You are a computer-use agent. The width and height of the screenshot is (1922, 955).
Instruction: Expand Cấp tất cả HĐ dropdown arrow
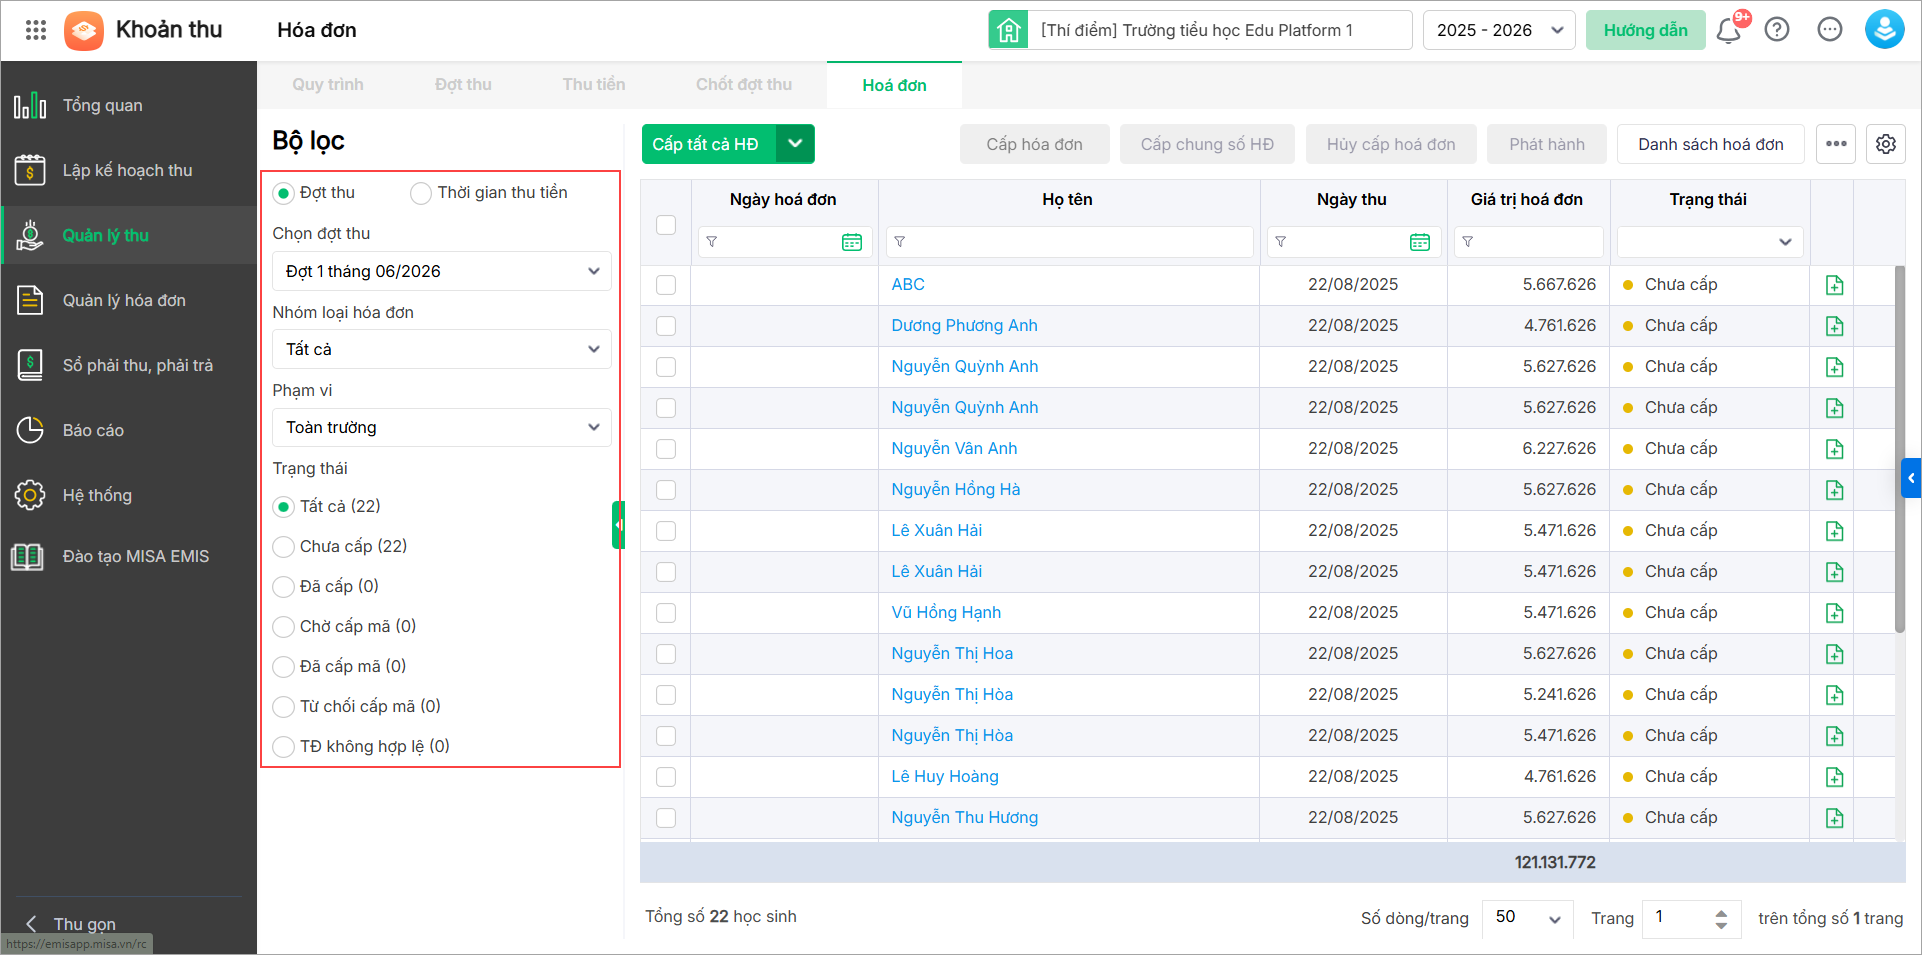(795, 144)
